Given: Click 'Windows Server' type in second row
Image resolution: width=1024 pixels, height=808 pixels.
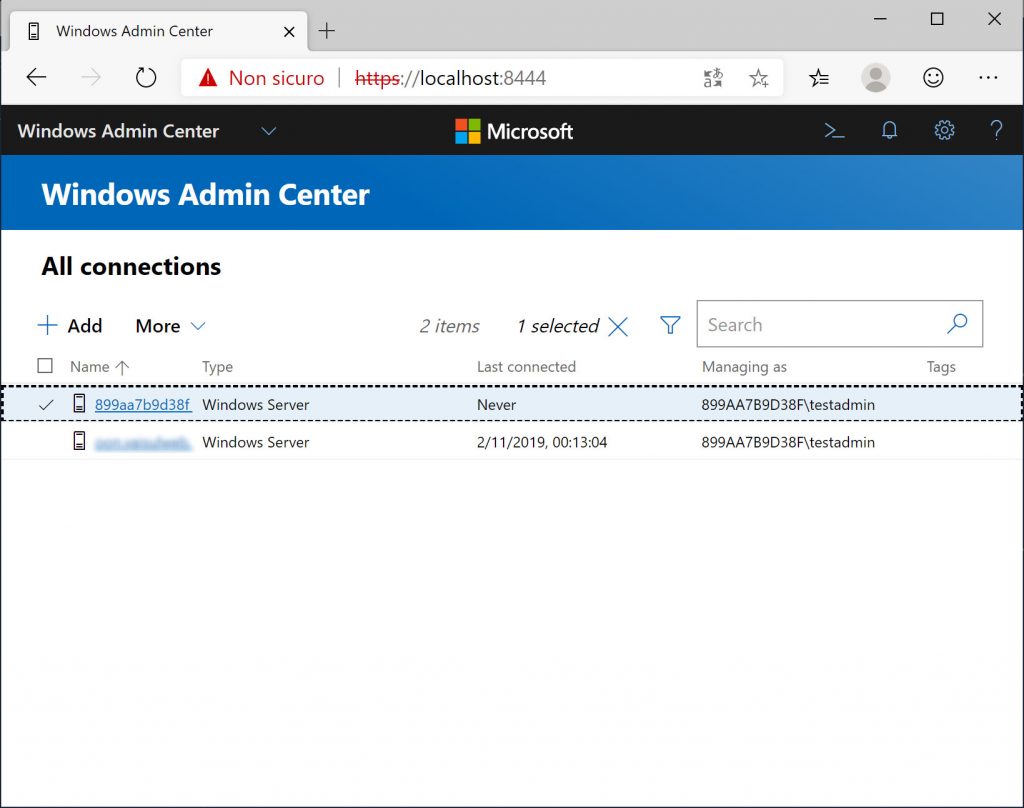Looking at the screenshot, I should coord(255,442).
